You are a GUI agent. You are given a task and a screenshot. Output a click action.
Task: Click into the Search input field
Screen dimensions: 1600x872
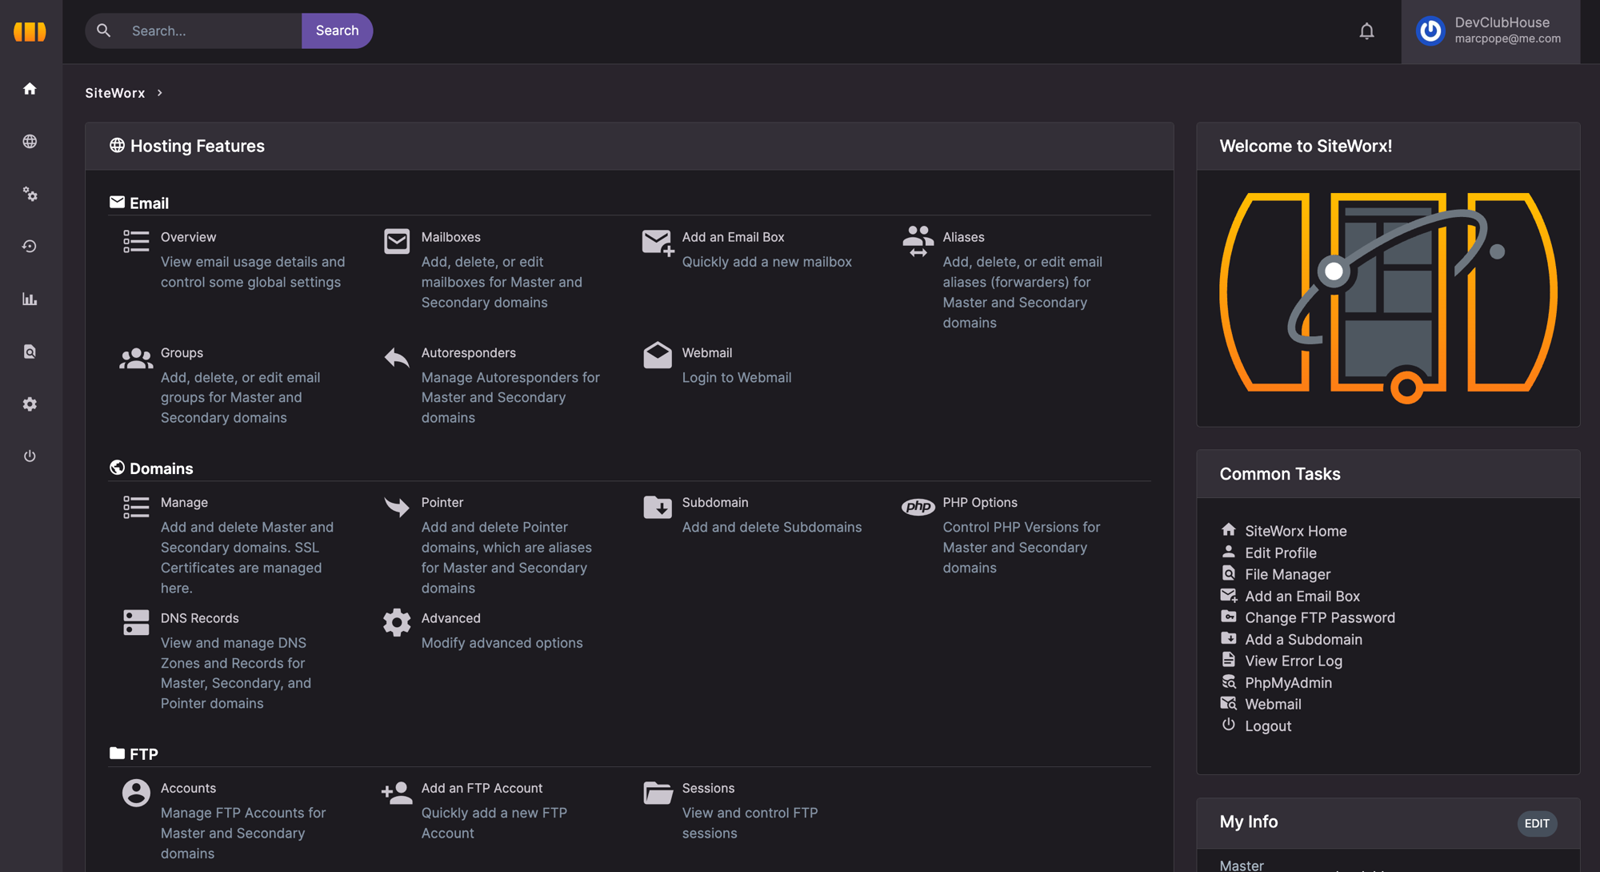[212, 31]
